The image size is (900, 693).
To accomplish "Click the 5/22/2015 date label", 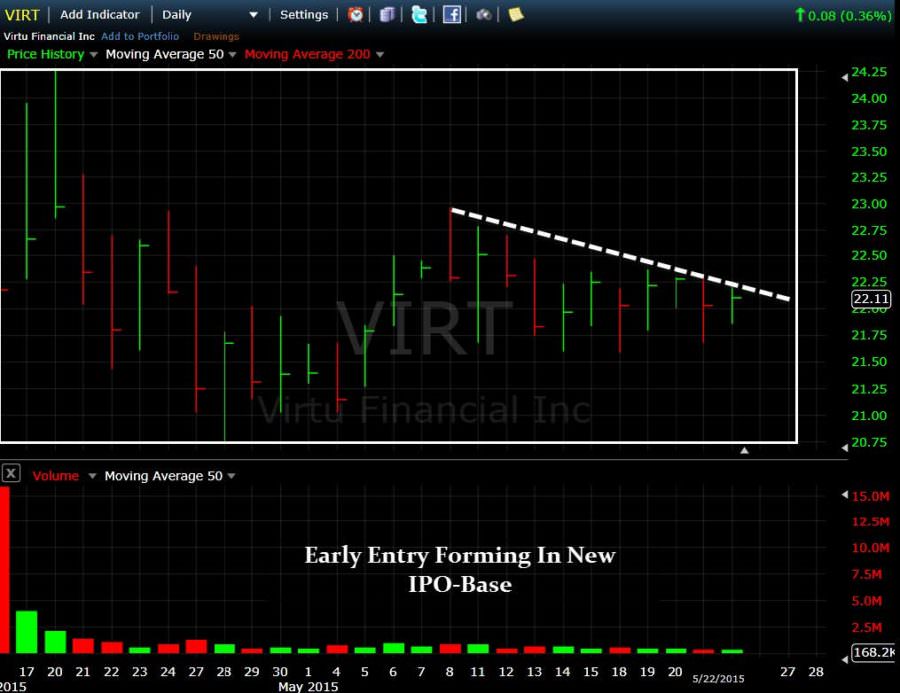I will [x=718, y=679].
